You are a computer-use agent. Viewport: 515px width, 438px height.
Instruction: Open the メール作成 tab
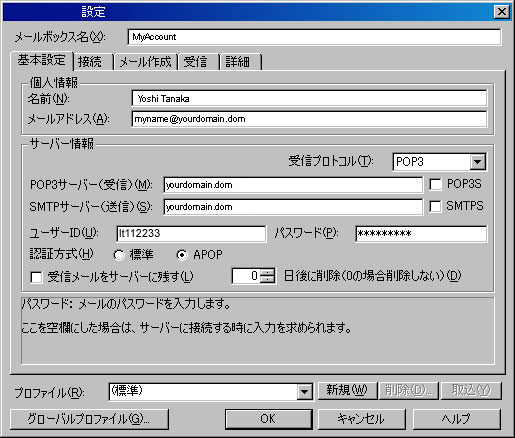point(146,62)
